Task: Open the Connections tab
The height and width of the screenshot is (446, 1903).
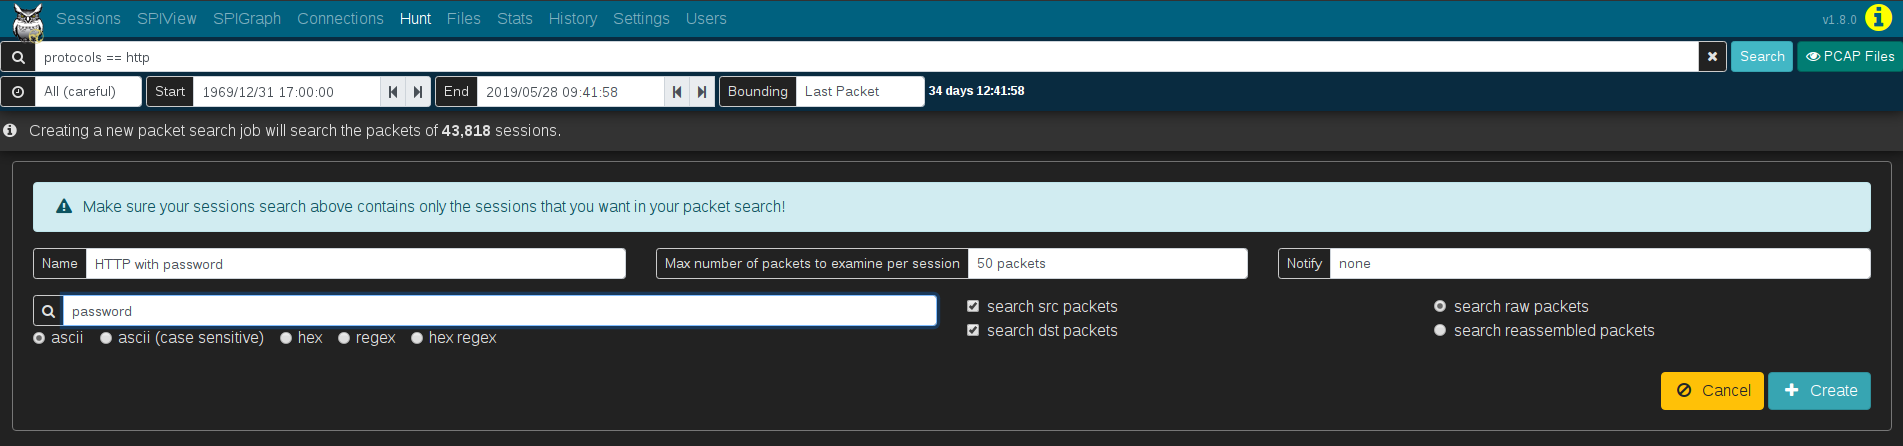Action: point(340,19)
